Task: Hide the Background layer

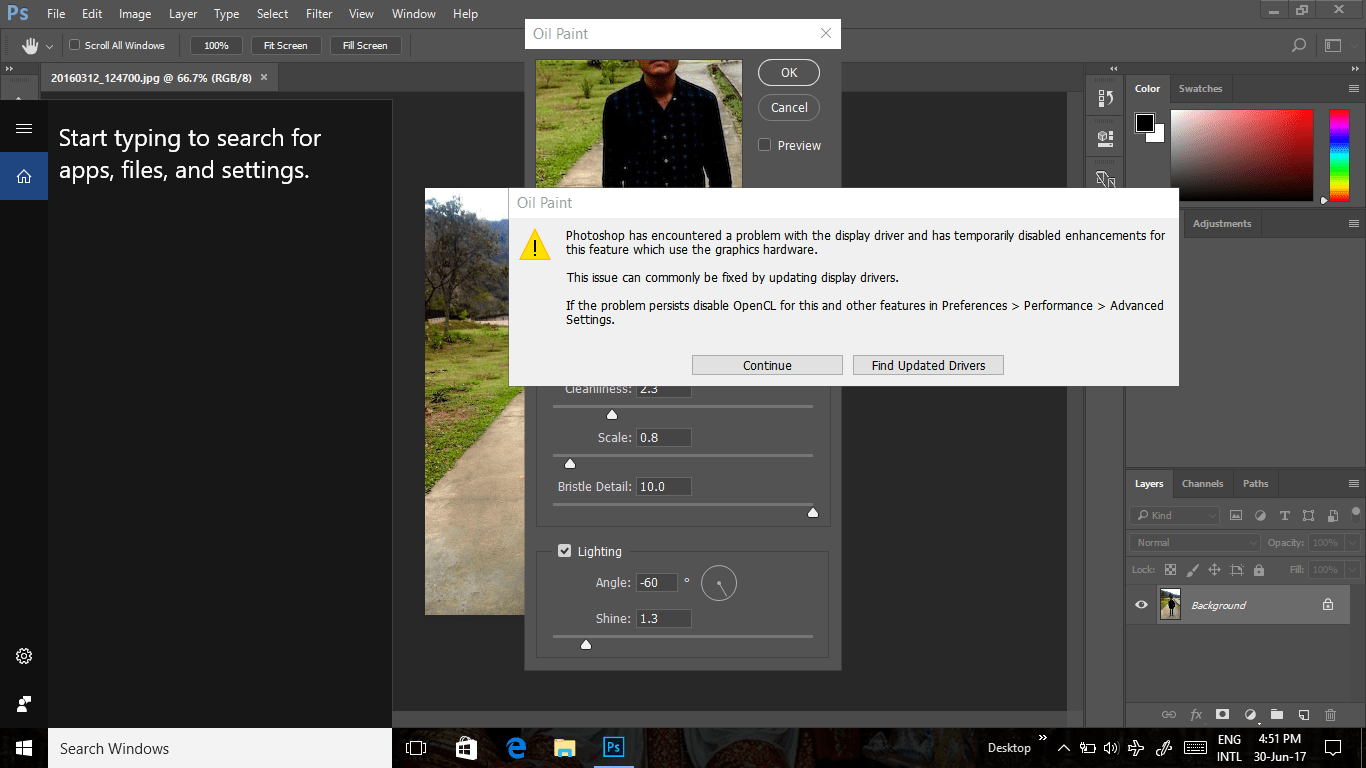Action: click(x=1140, y=604)
